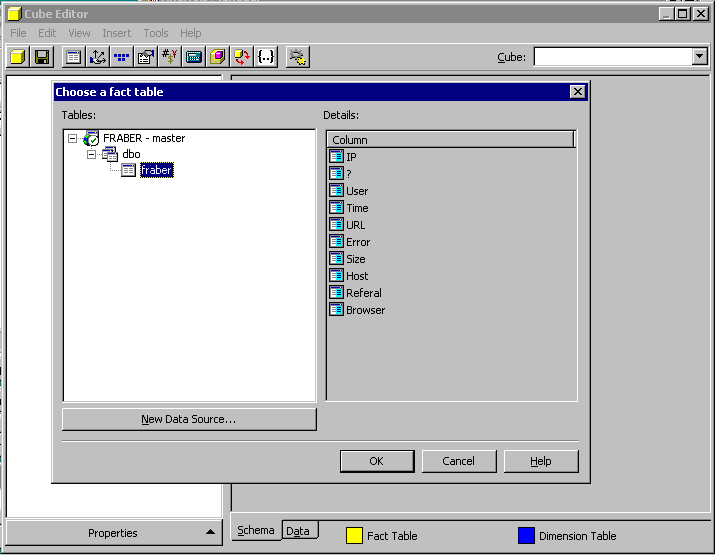
Task: Click the Insert Tables toolbar icon
Action: (x=73, y=57)
